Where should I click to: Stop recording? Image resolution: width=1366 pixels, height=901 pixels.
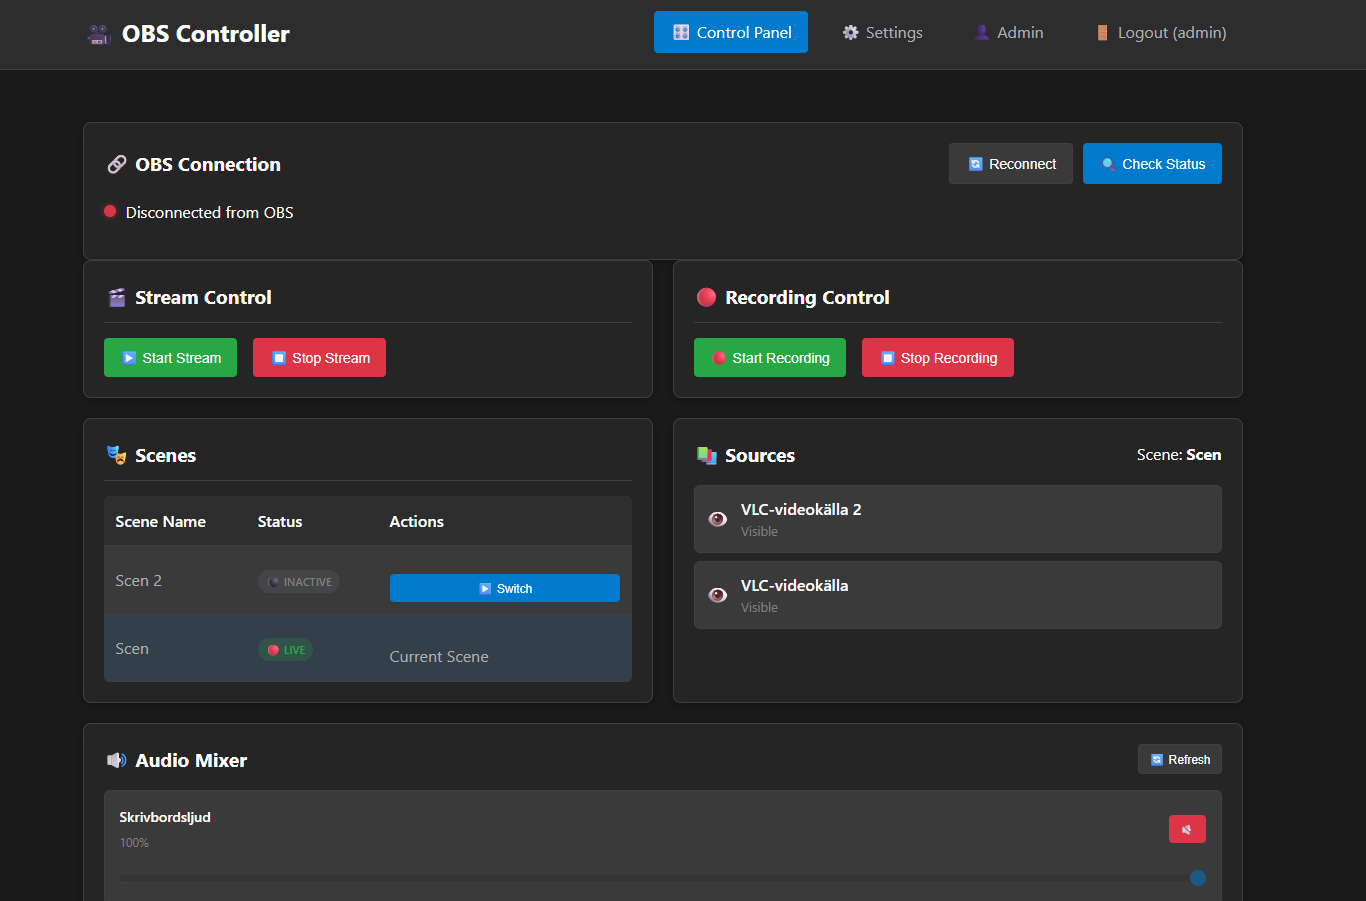pyautogui.click(x=938, y=358)
